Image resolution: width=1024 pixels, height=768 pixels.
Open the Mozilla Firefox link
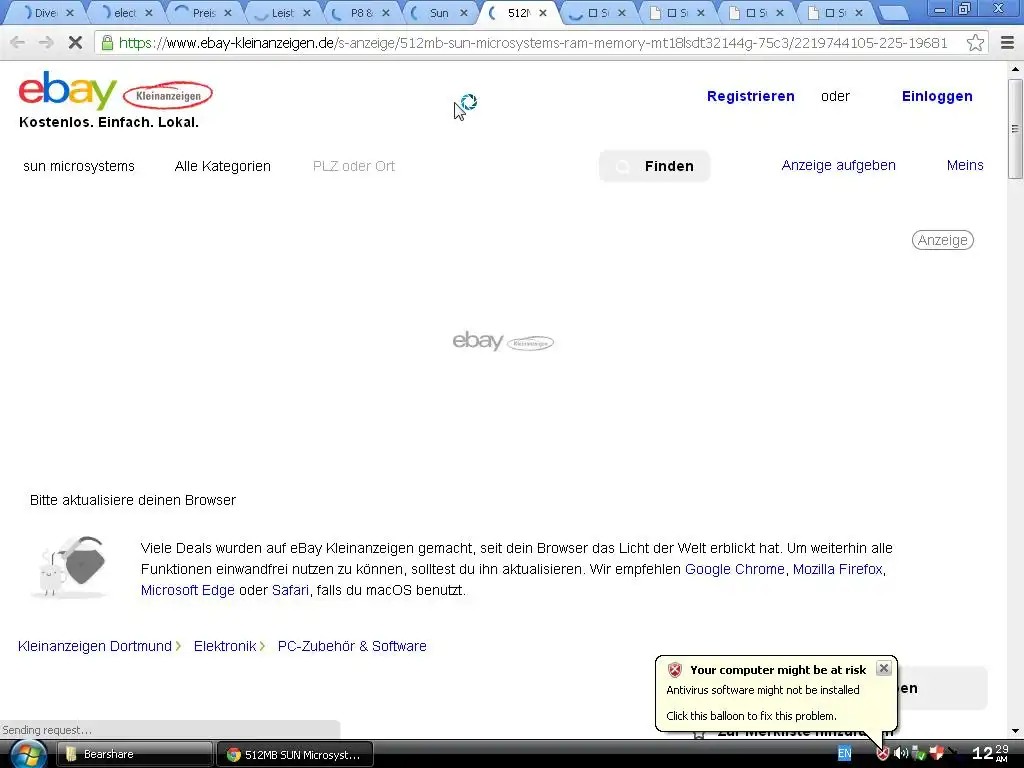click(837, 569)
